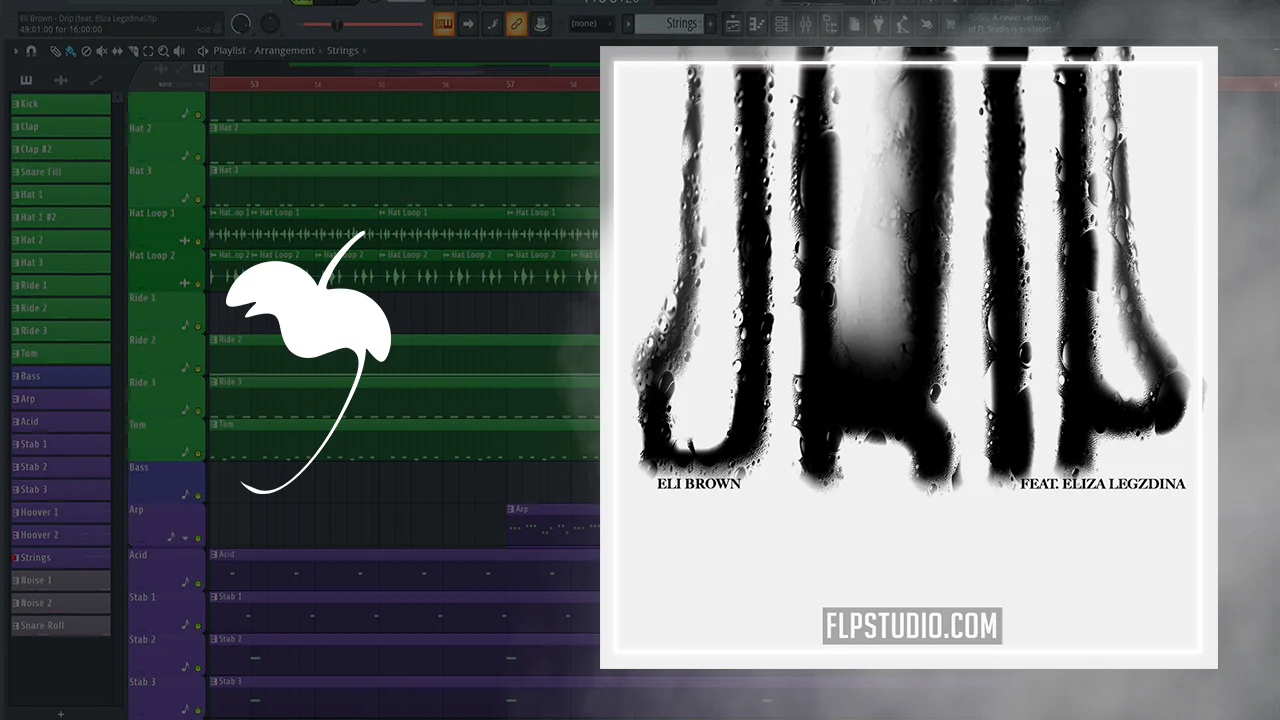Select the Hoover 1 pattern
Viewport: 1280px width, 720px height.
click(60, 512)
